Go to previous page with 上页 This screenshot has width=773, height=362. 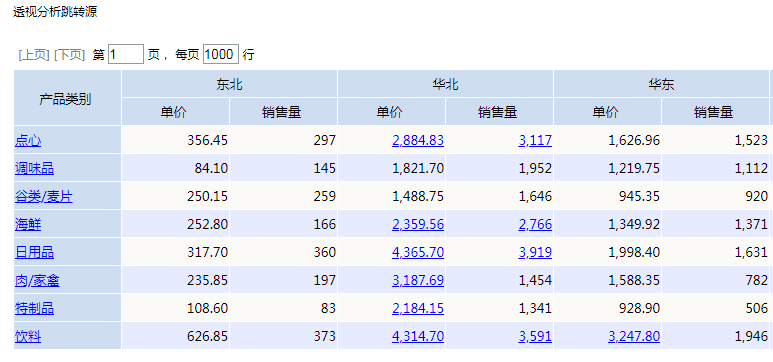point(34,55)
